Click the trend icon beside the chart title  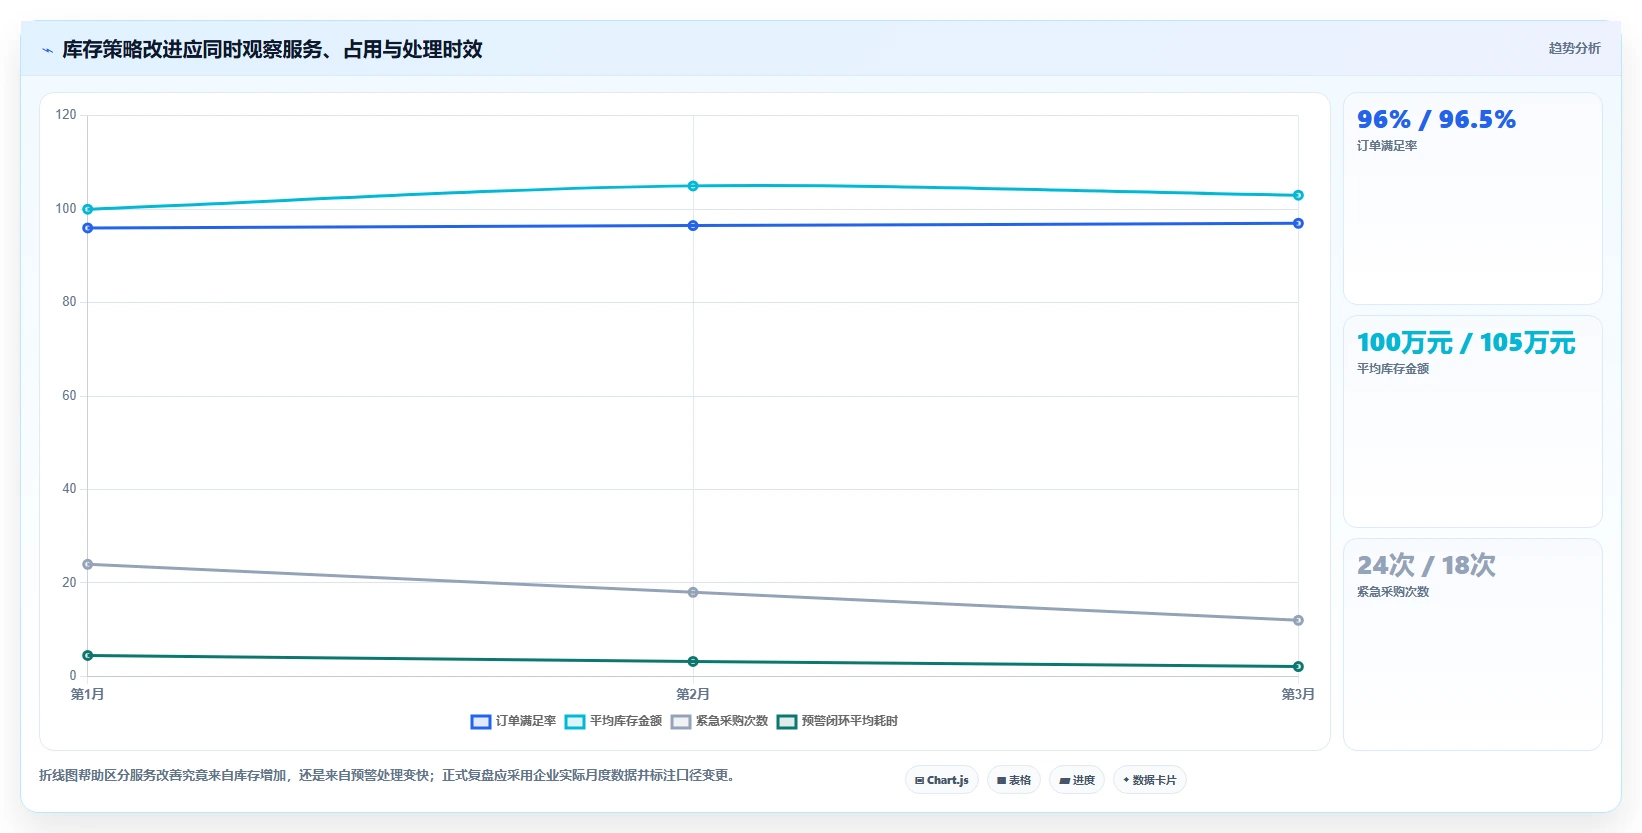tap(47, 50)
